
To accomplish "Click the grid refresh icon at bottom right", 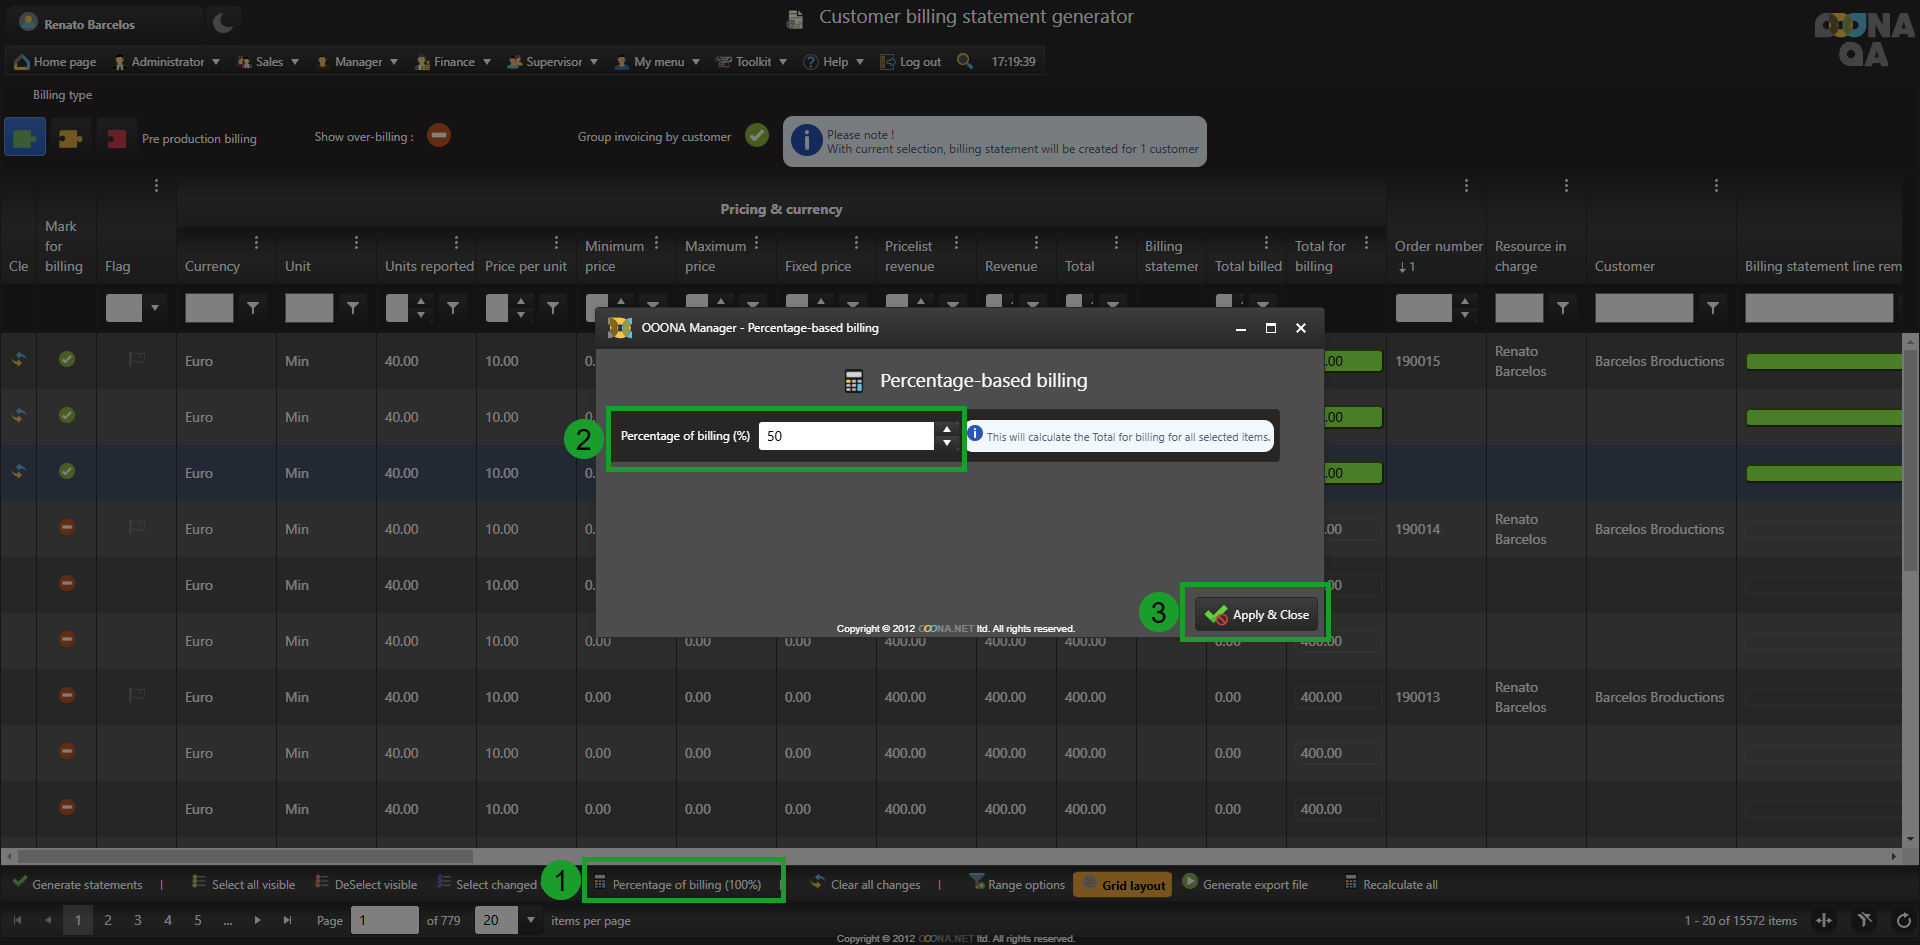I will pos(1903,920).
